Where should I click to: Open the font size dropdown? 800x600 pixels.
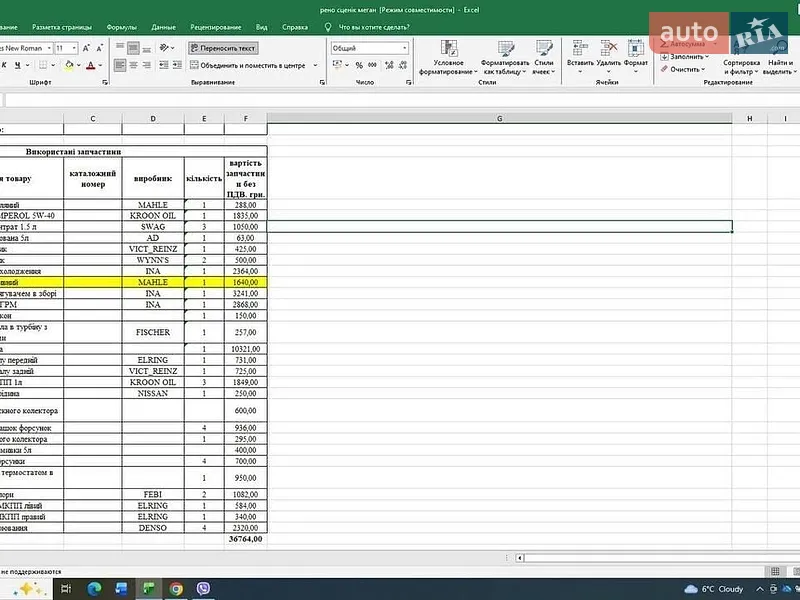[74, 48]
